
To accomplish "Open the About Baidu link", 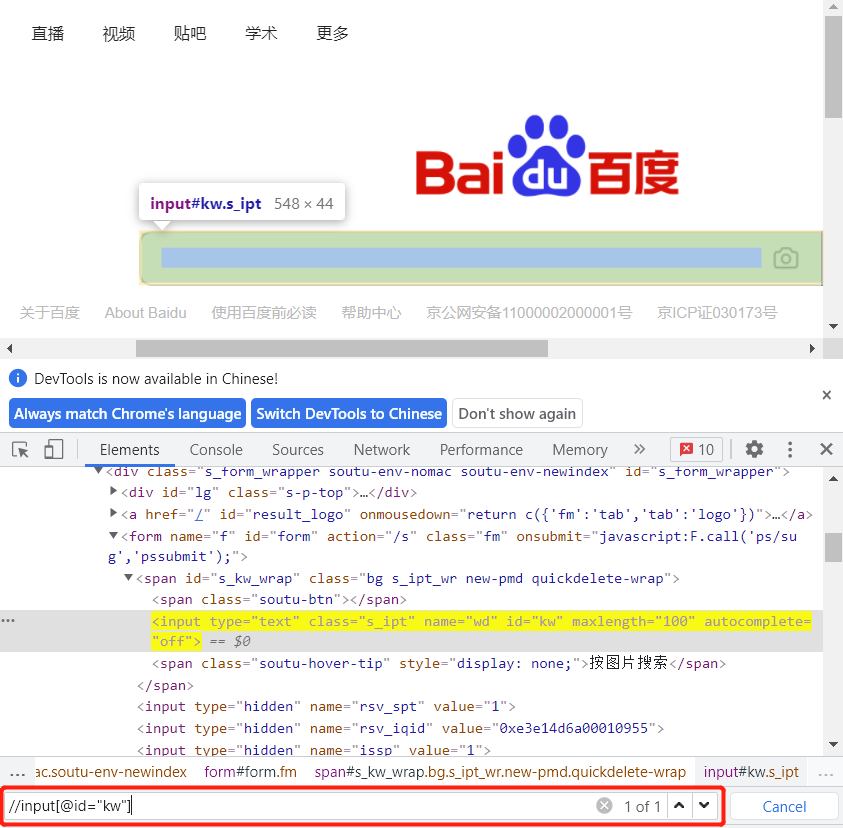I will pyautogui.click(x=145, y=312).
